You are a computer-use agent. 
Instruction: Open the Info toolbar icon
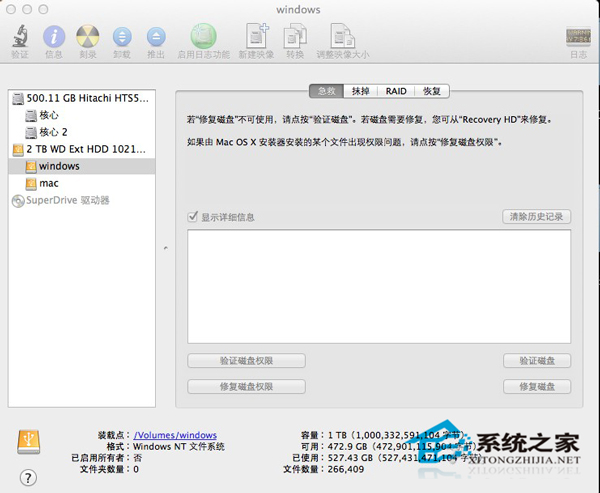(54, 37)
